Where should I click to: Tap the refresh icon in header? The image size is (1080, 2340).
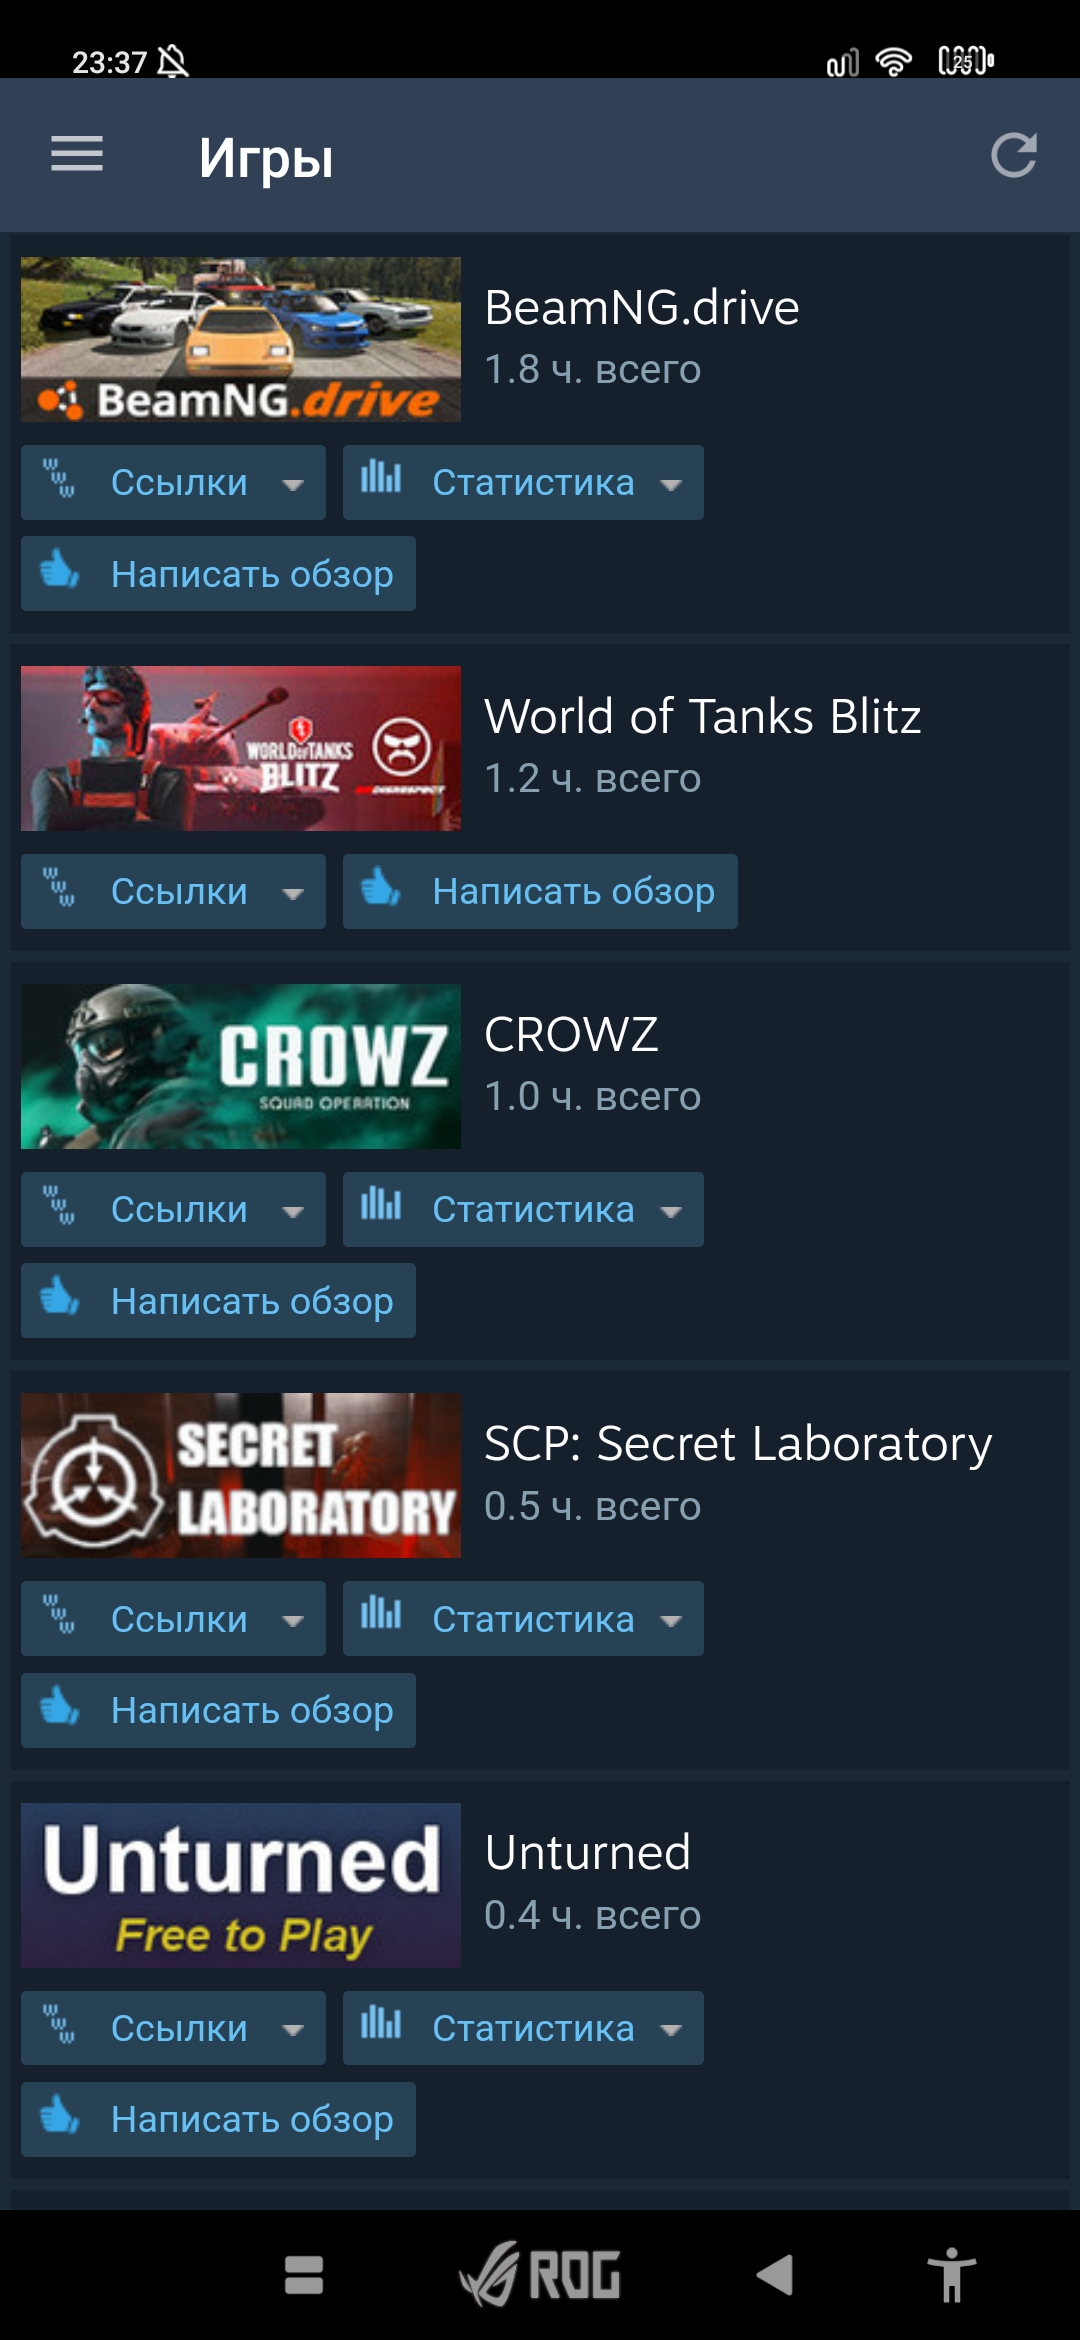(1013, 155)
